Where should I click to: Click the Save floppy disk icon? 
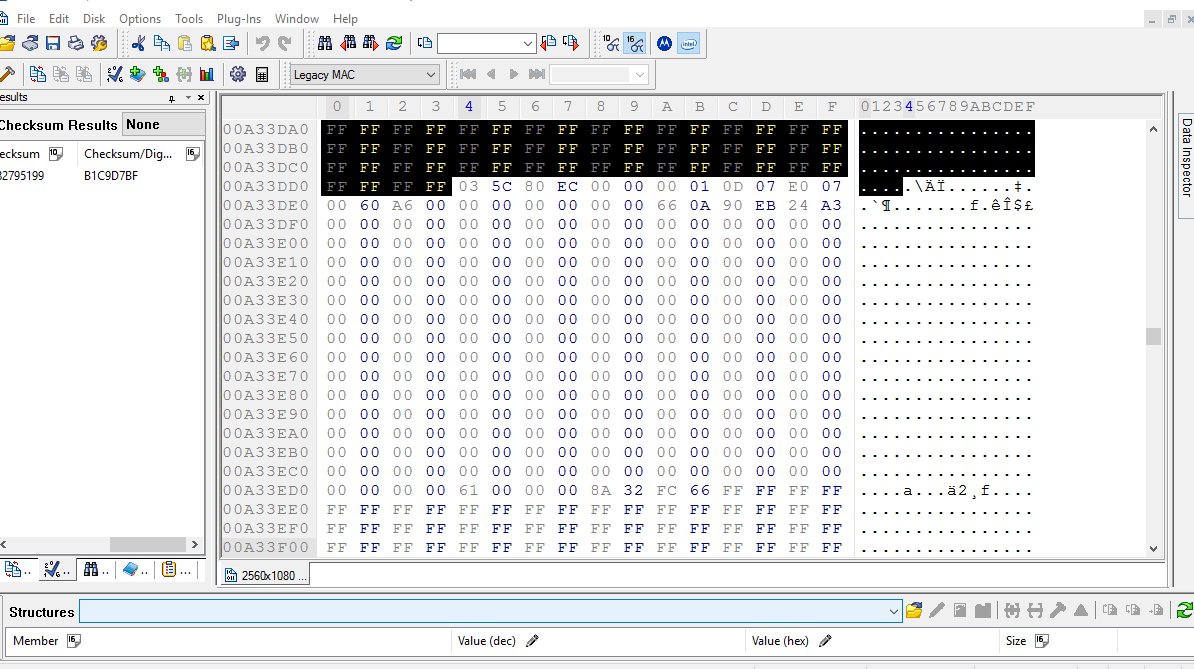[53, 43]
